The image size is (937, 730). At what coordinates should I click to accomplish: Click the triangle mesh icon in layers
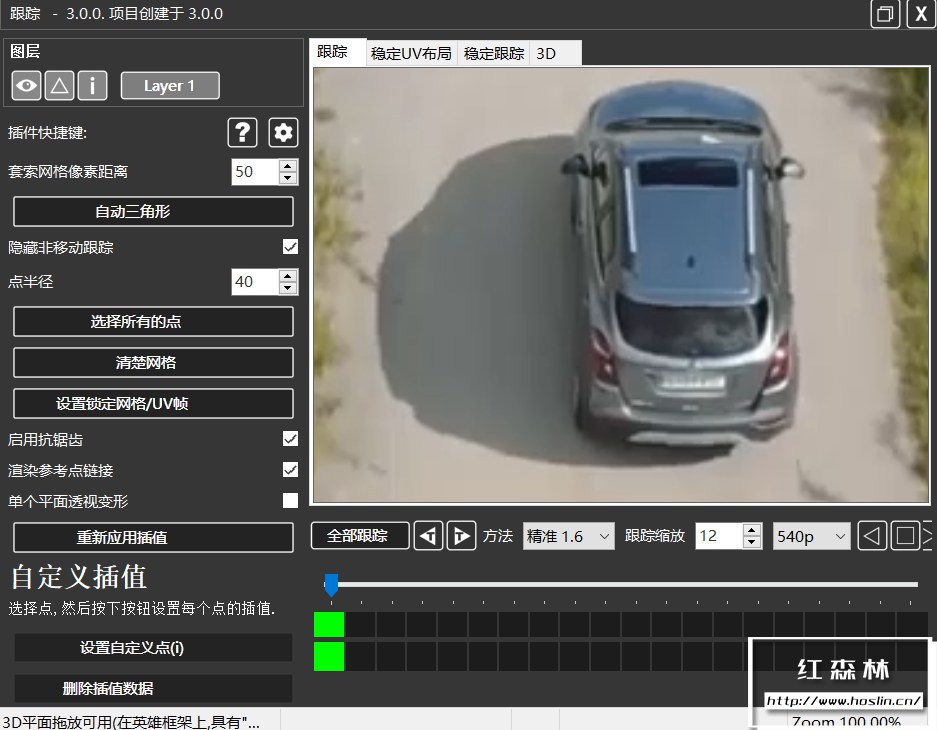(59, 85)
